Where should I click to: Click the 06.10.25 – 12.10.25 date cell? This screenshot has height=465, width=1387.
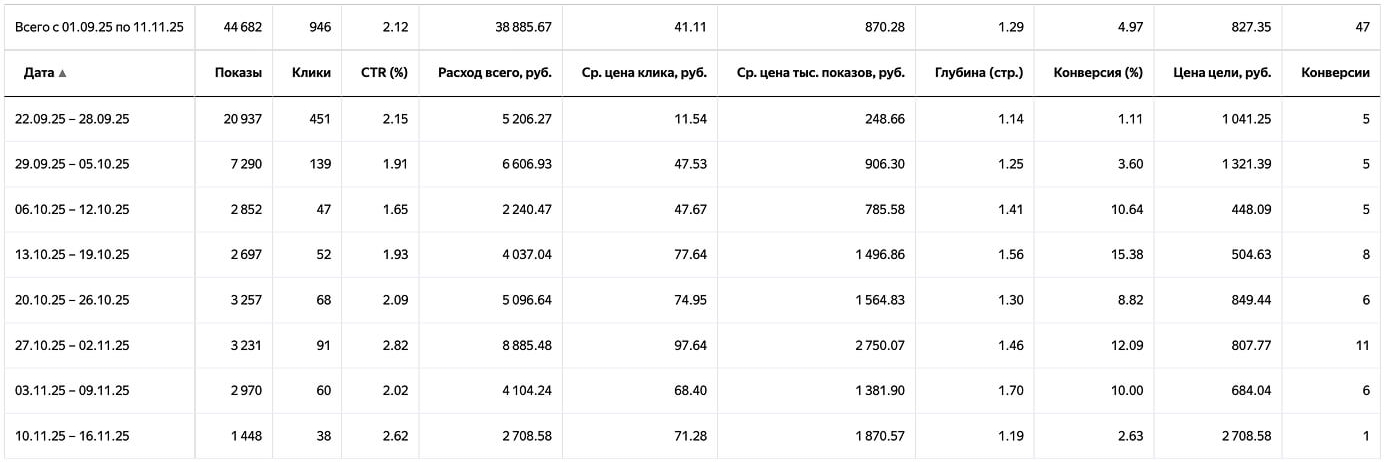(72, 210)
